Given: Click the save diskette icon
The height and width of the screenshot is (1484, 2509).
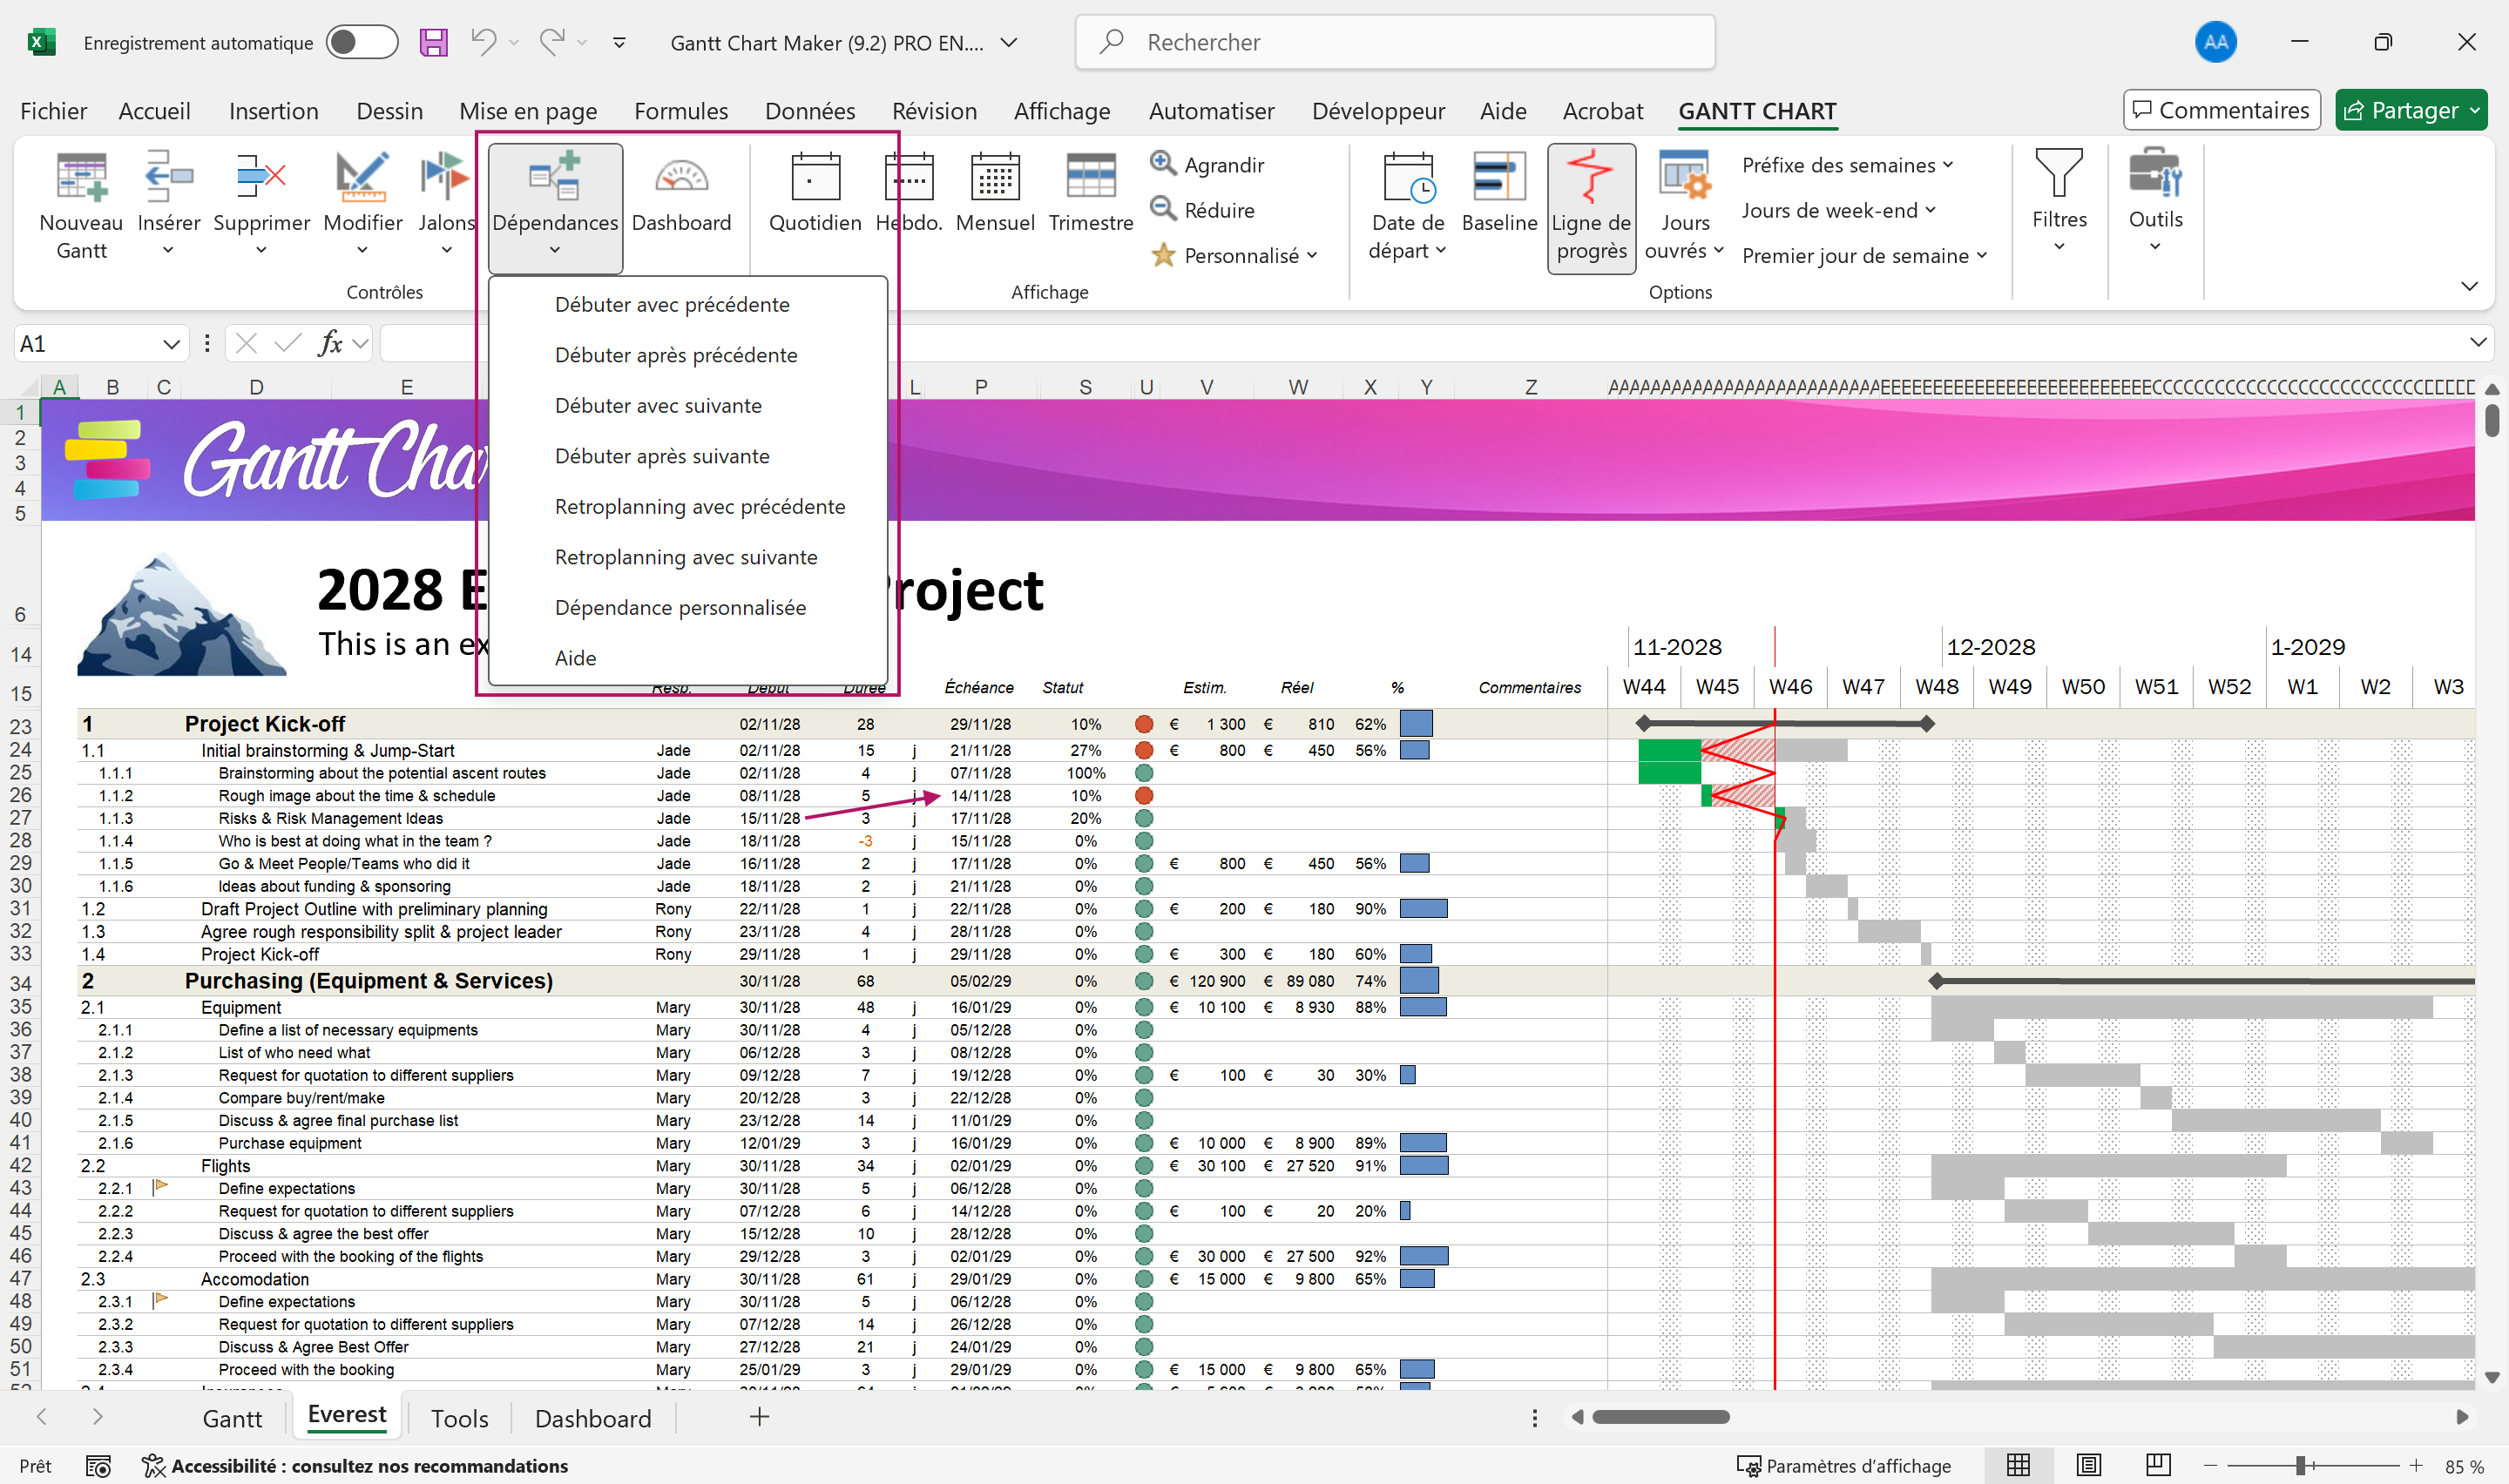Looking at the screenshot, I should pos(433,43).
